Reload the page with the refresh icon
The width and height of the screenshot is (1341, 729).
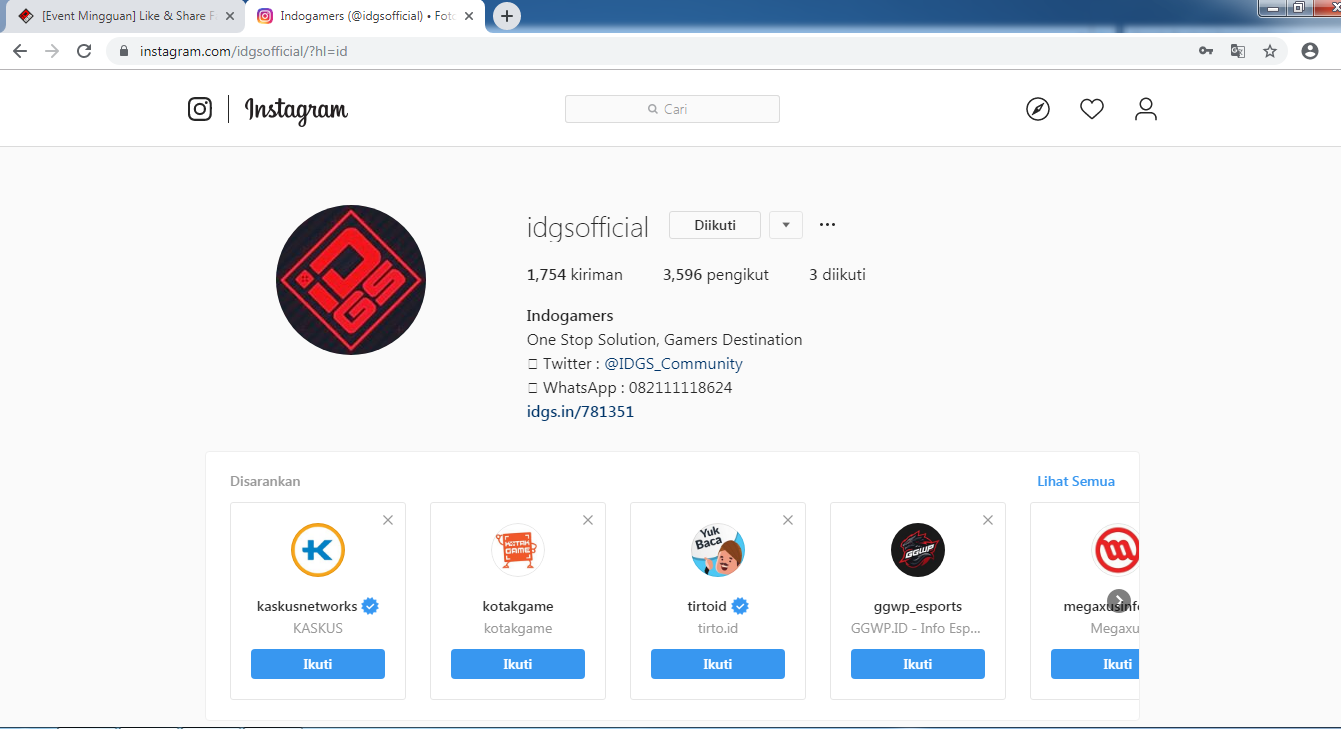(84, 51)
